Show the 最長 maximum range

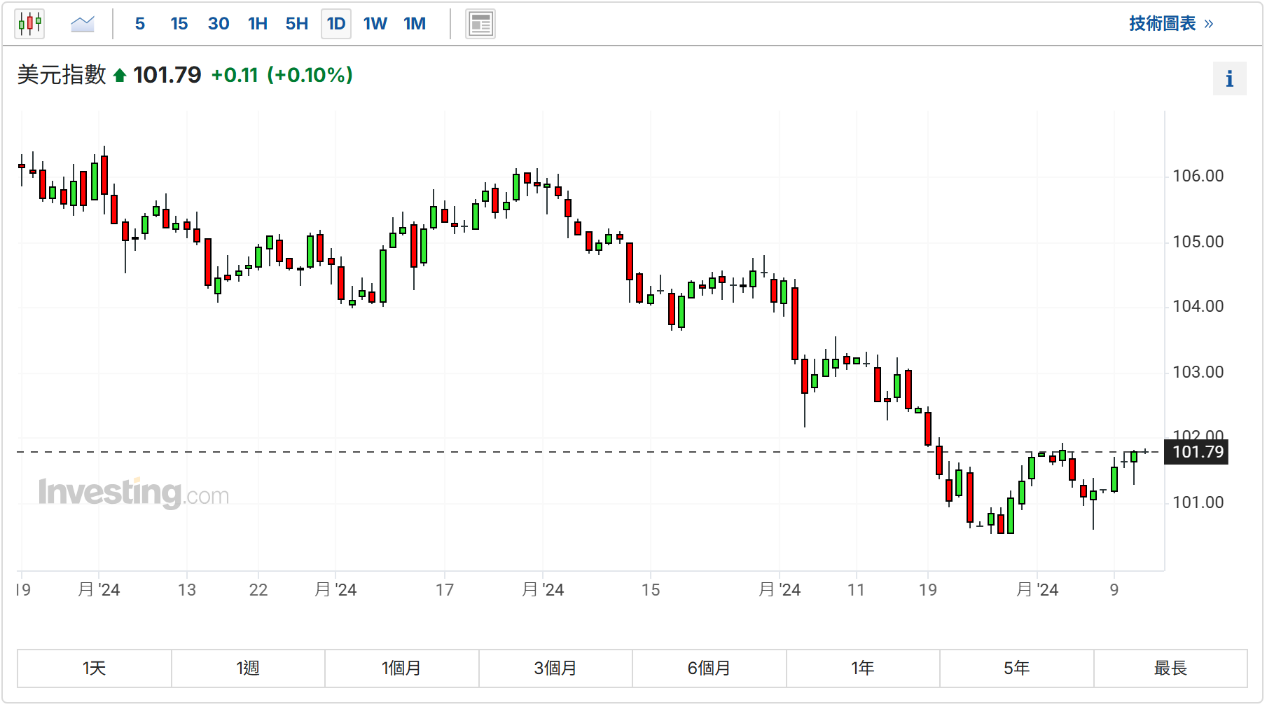point(1170,668)
